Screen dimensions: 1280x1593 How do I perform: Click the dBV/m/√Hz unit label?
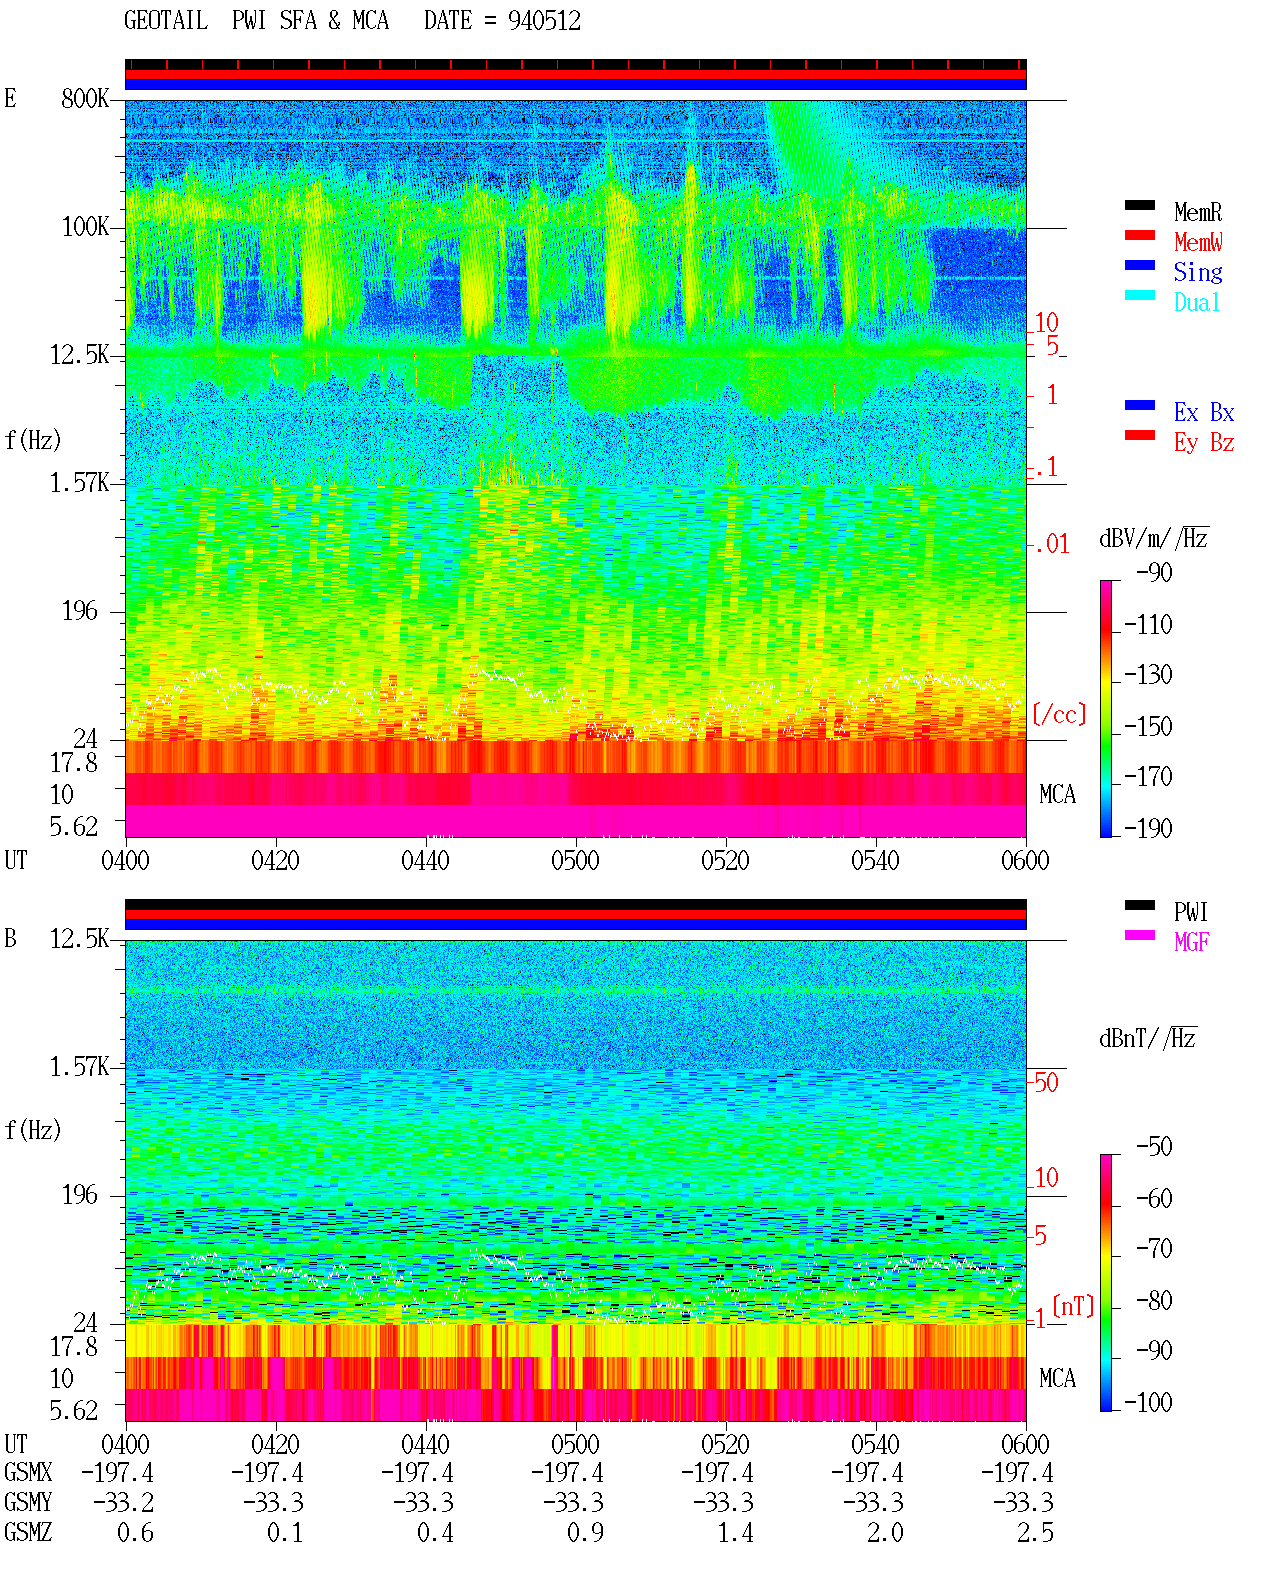pos(1154,538)
